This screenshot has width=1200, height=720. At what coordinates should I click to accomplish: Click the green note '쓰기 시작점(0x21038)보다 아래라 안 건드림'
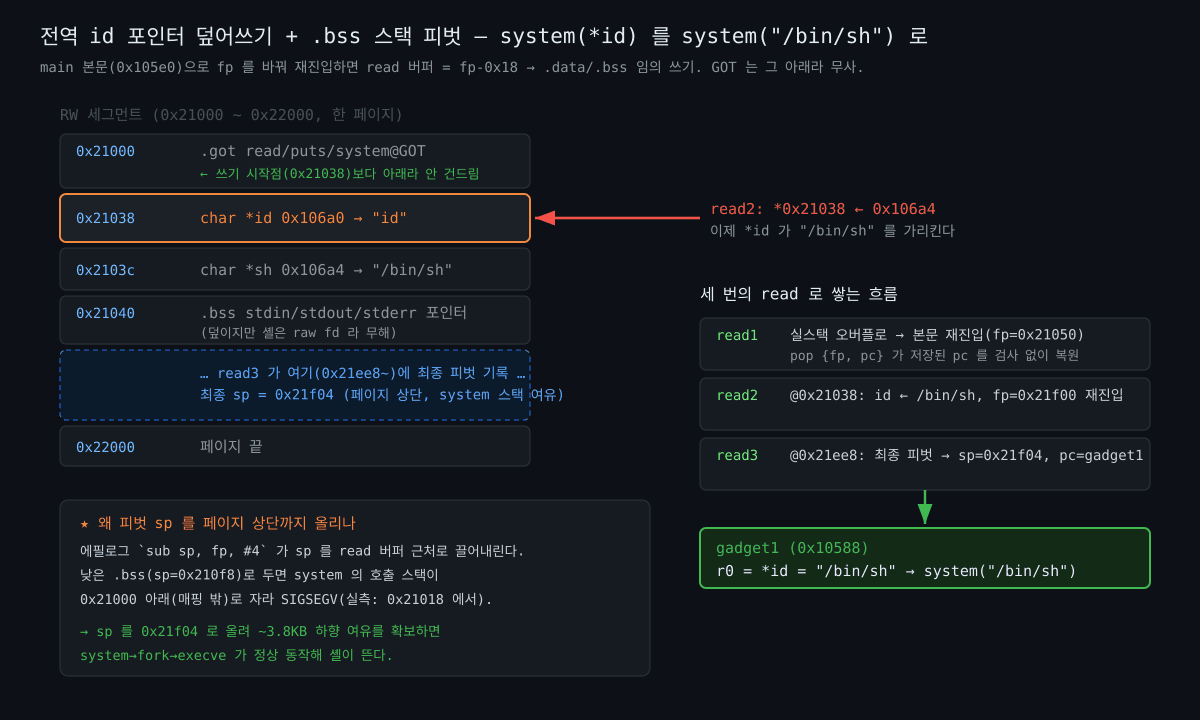(340, 174)
